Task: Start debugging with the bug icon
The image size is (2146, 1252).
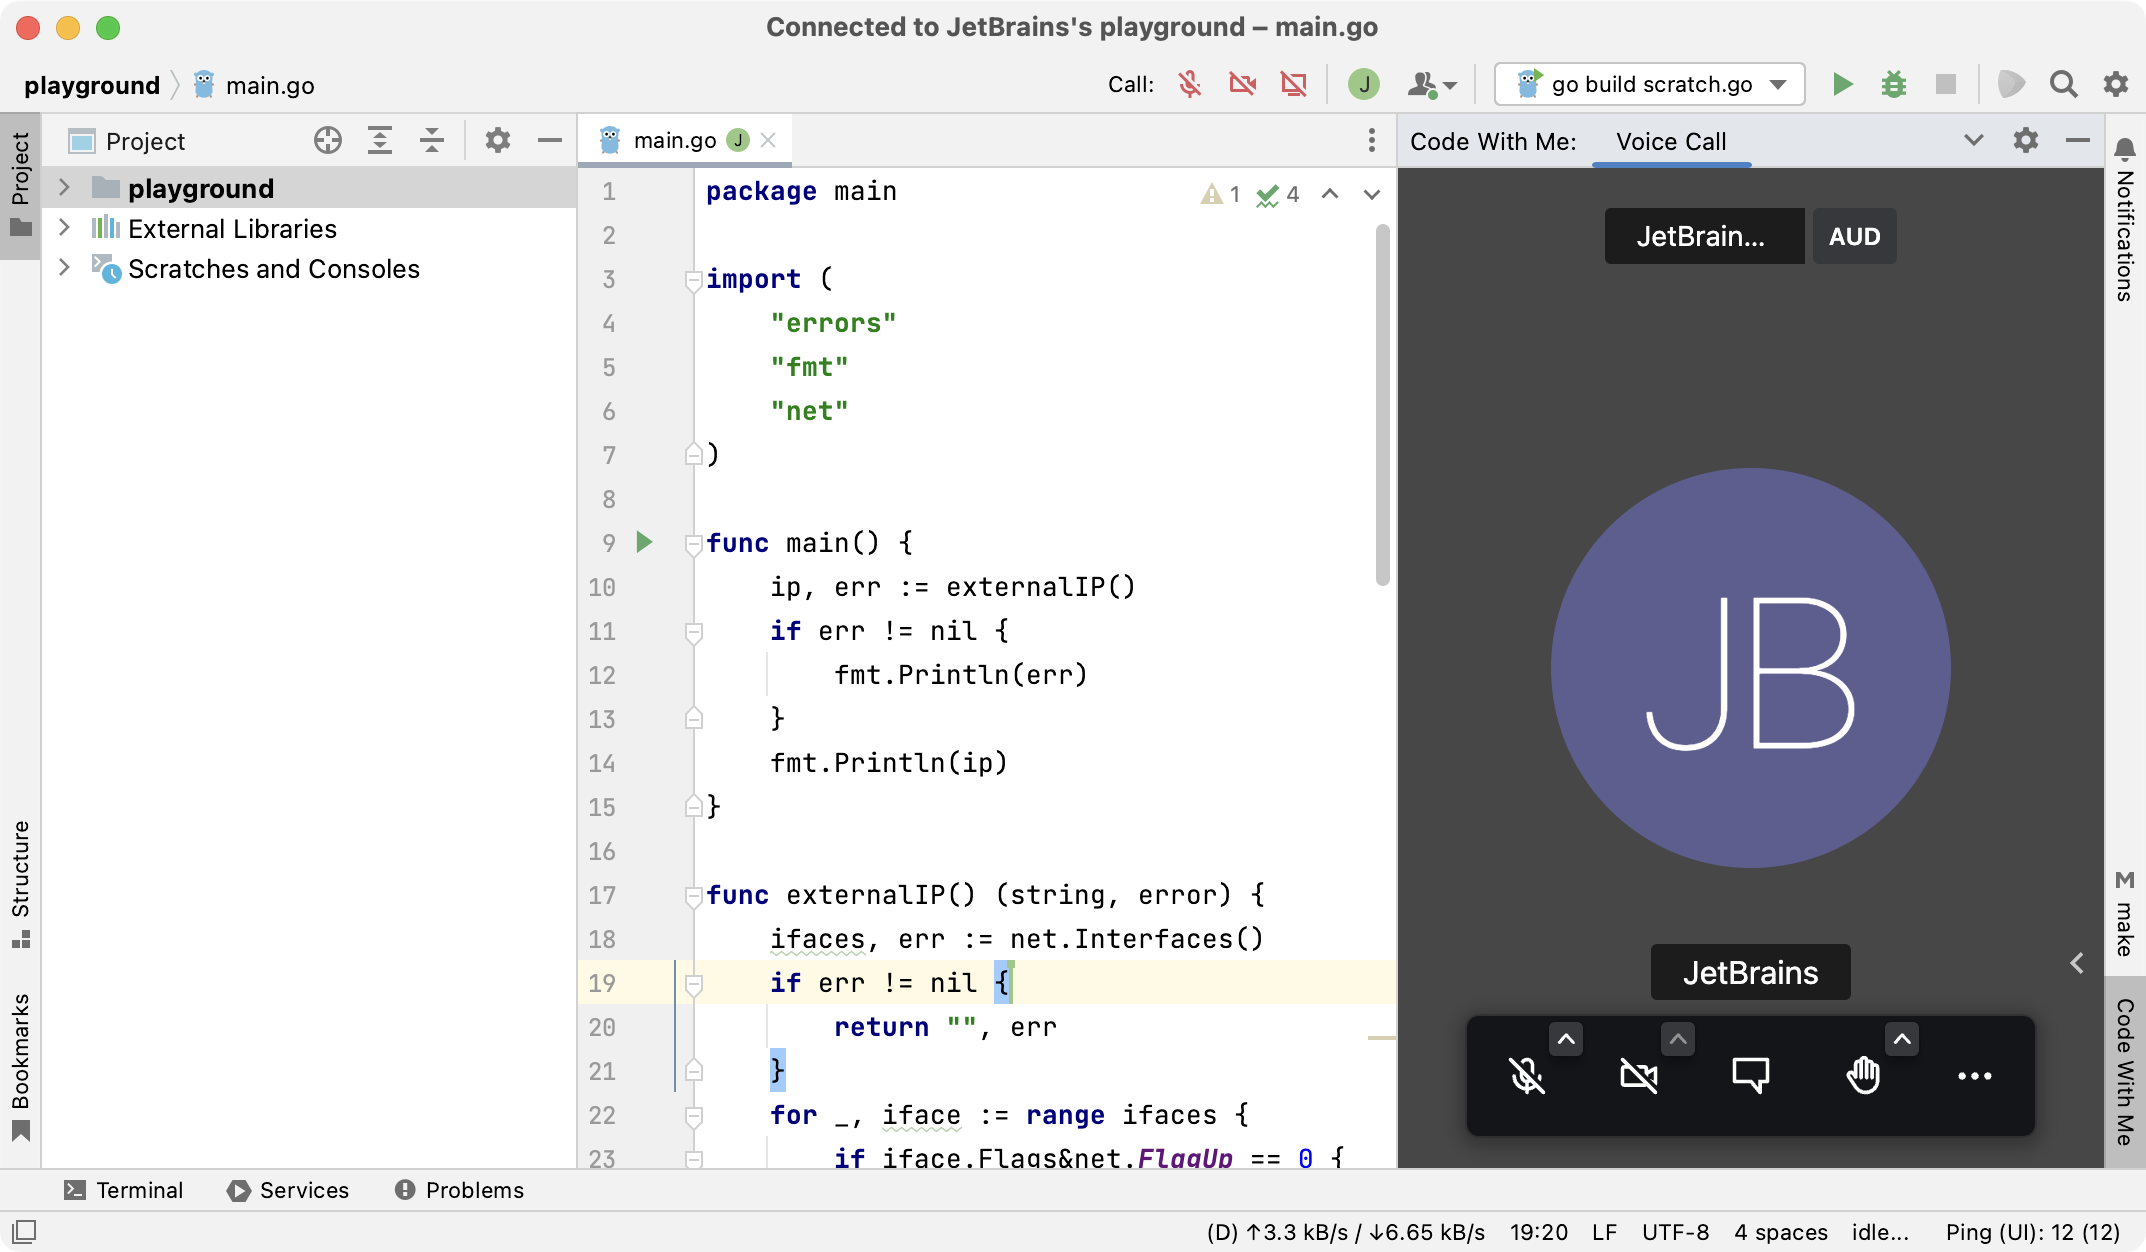Action: [x=1894, y=84]
